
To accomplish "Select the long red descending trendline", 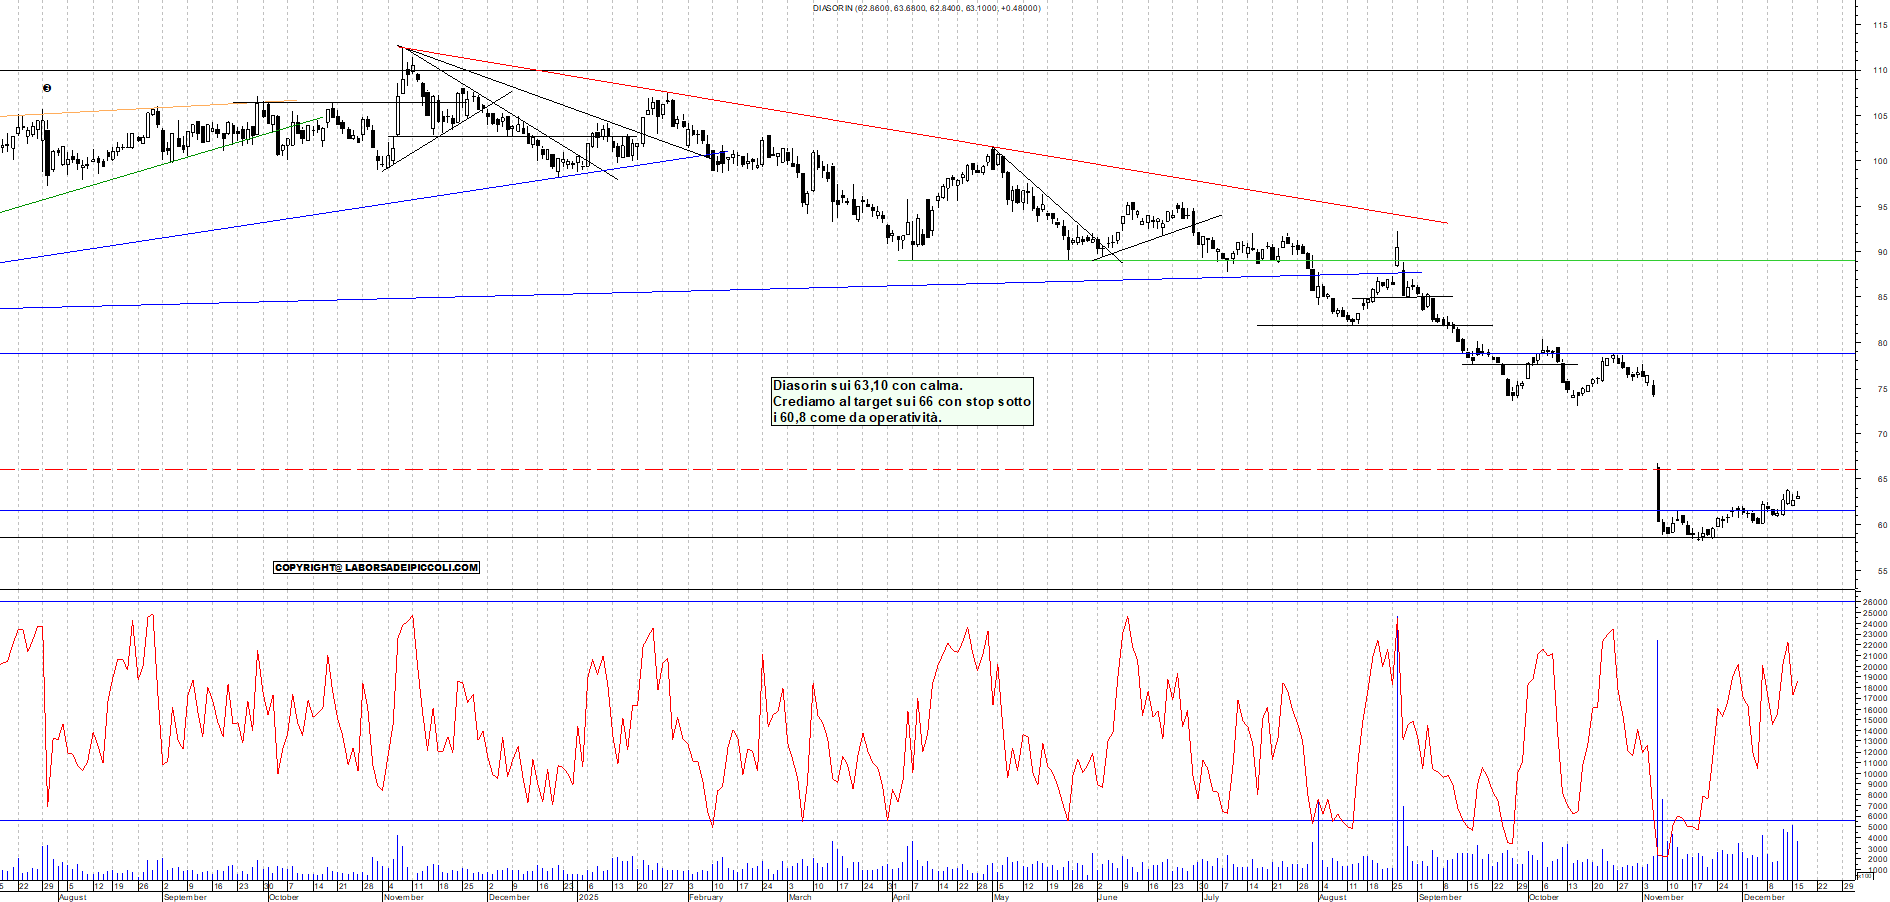I will point(900,131).
